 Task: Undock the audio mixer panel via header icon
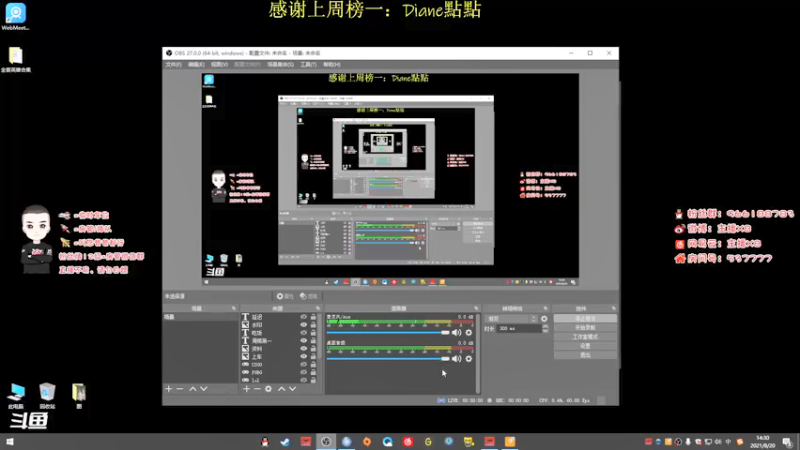pos(476,308)
